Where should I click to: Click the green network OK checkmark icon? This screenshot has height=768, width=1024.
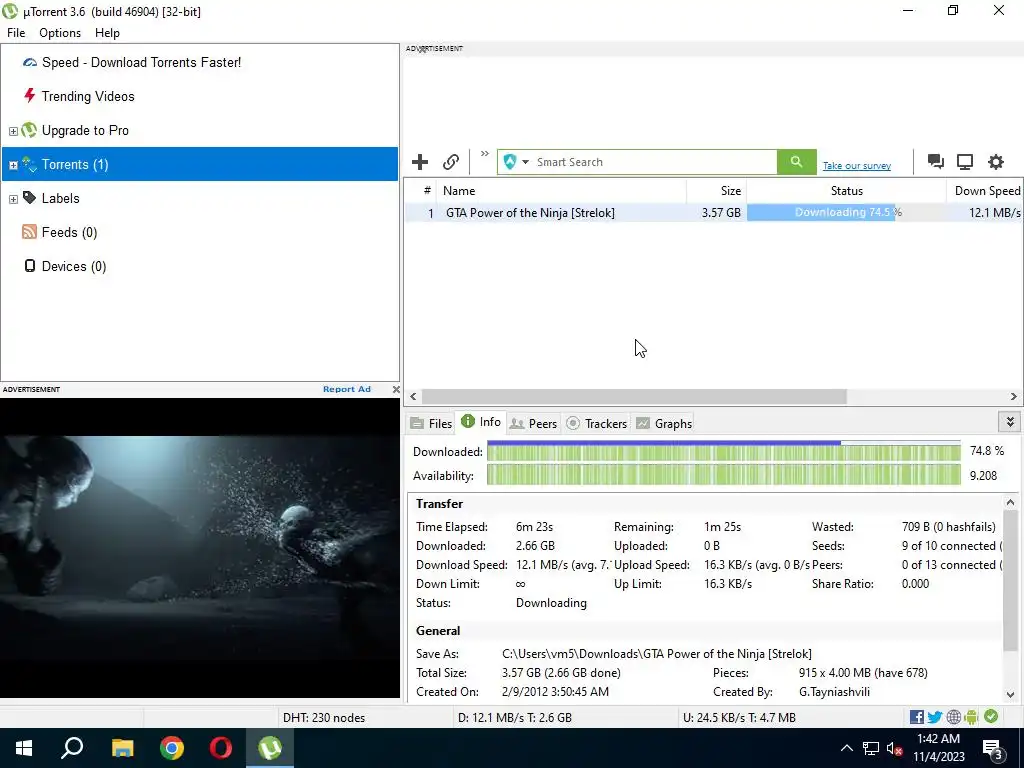(x=991, y=716)
